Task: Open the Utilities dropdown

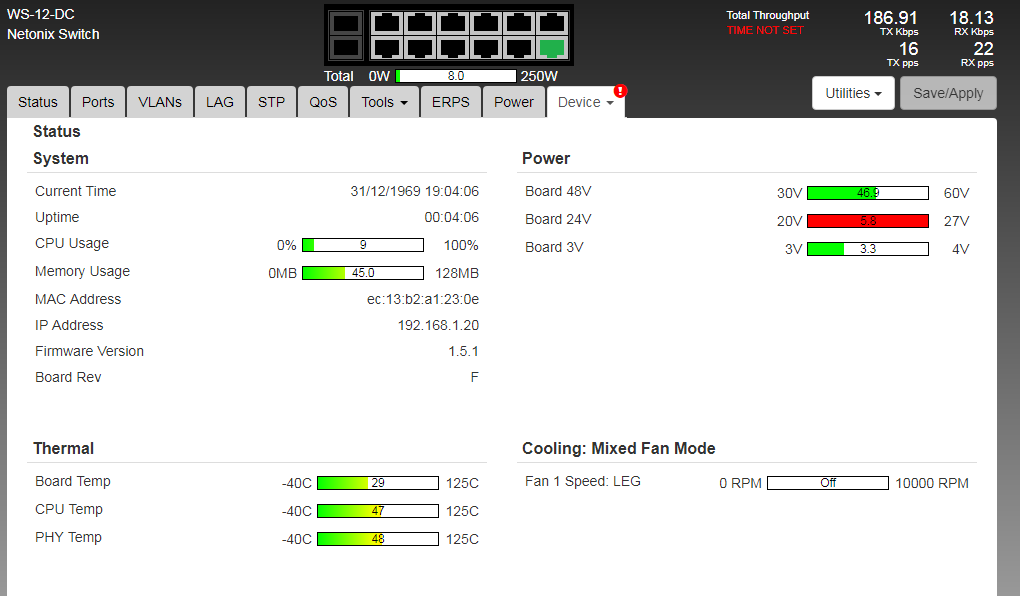Action: (x=853, y=93)
